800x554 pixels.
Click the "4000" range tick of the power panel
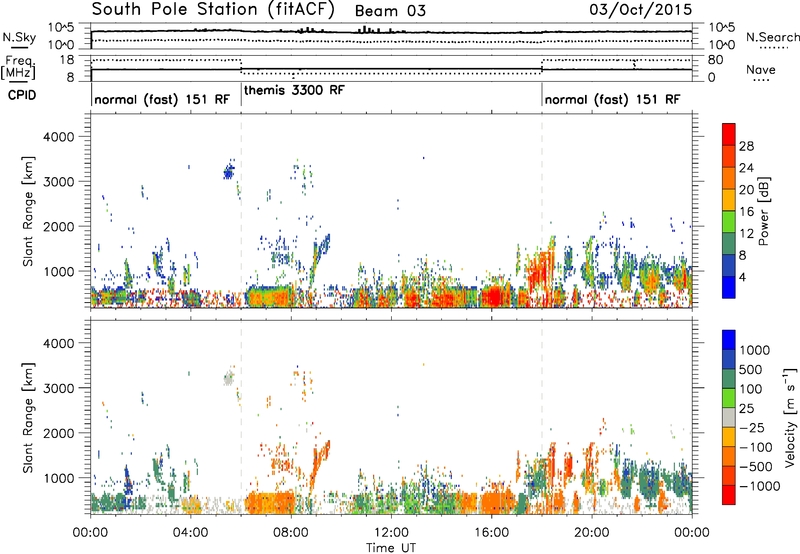(x=59, y=137)
